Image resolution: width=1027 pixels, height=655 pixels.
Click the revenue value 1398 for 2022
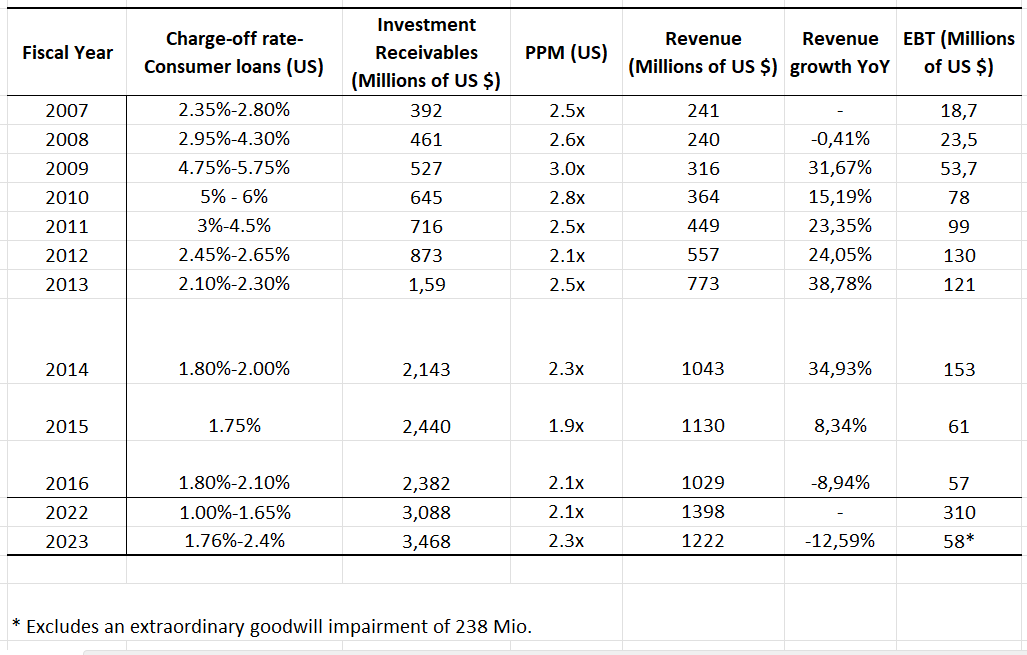click(703, 512)
